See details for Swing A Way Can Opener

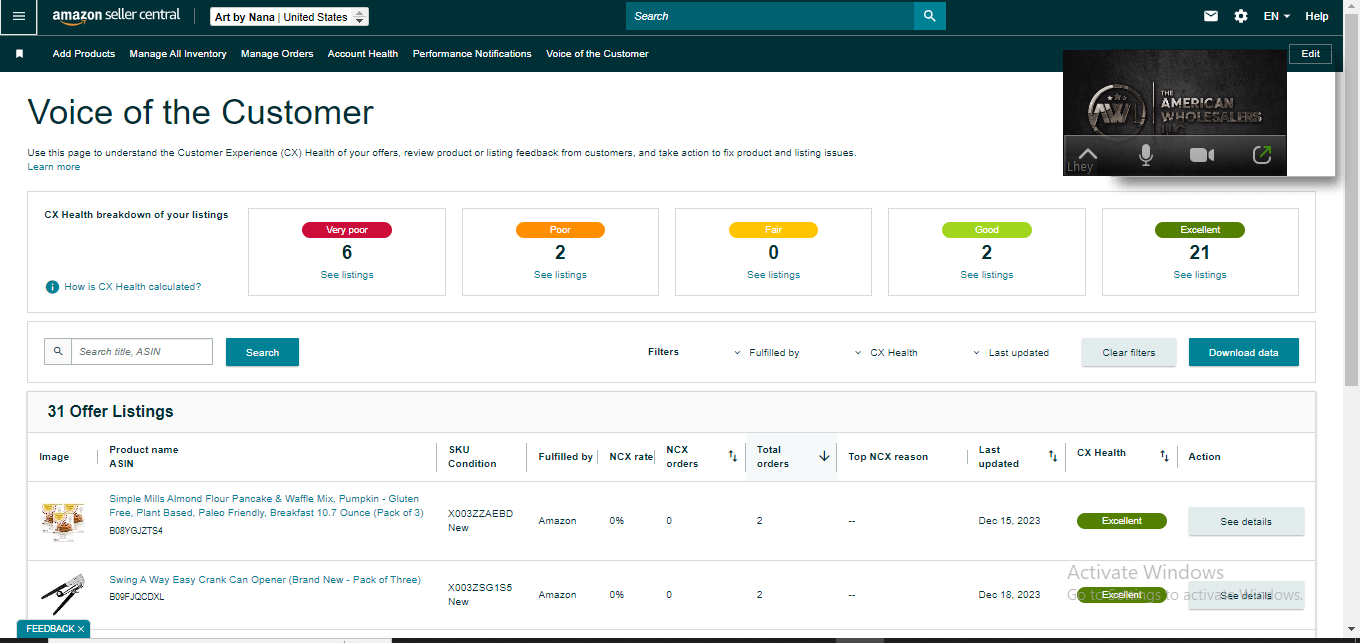click(1246, 595)
